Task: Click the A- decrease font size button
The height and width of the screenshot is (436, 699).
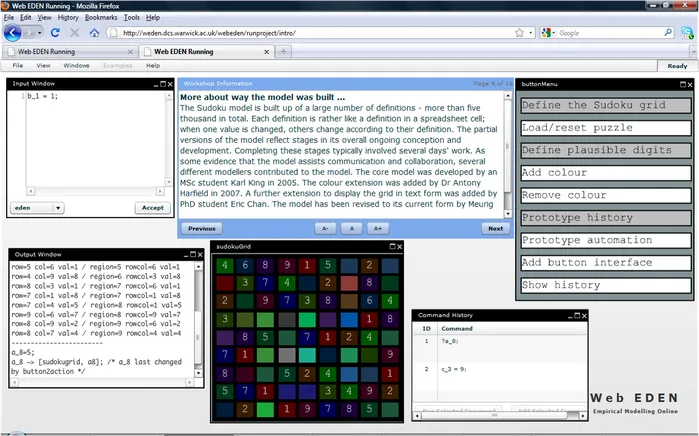Action: (325, 228)
